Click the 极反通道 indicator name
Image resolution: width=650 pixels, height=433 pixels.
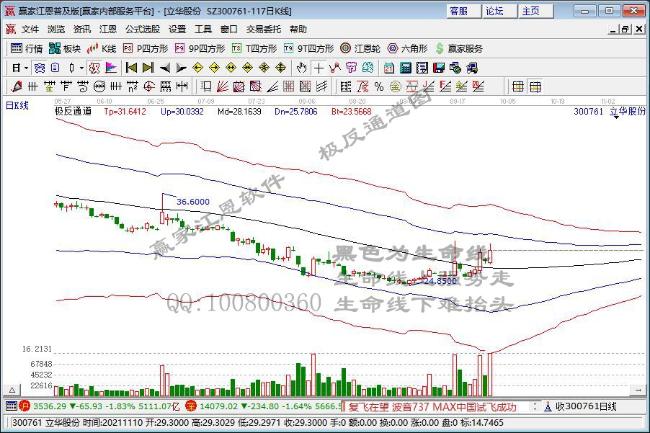[73, 111]
